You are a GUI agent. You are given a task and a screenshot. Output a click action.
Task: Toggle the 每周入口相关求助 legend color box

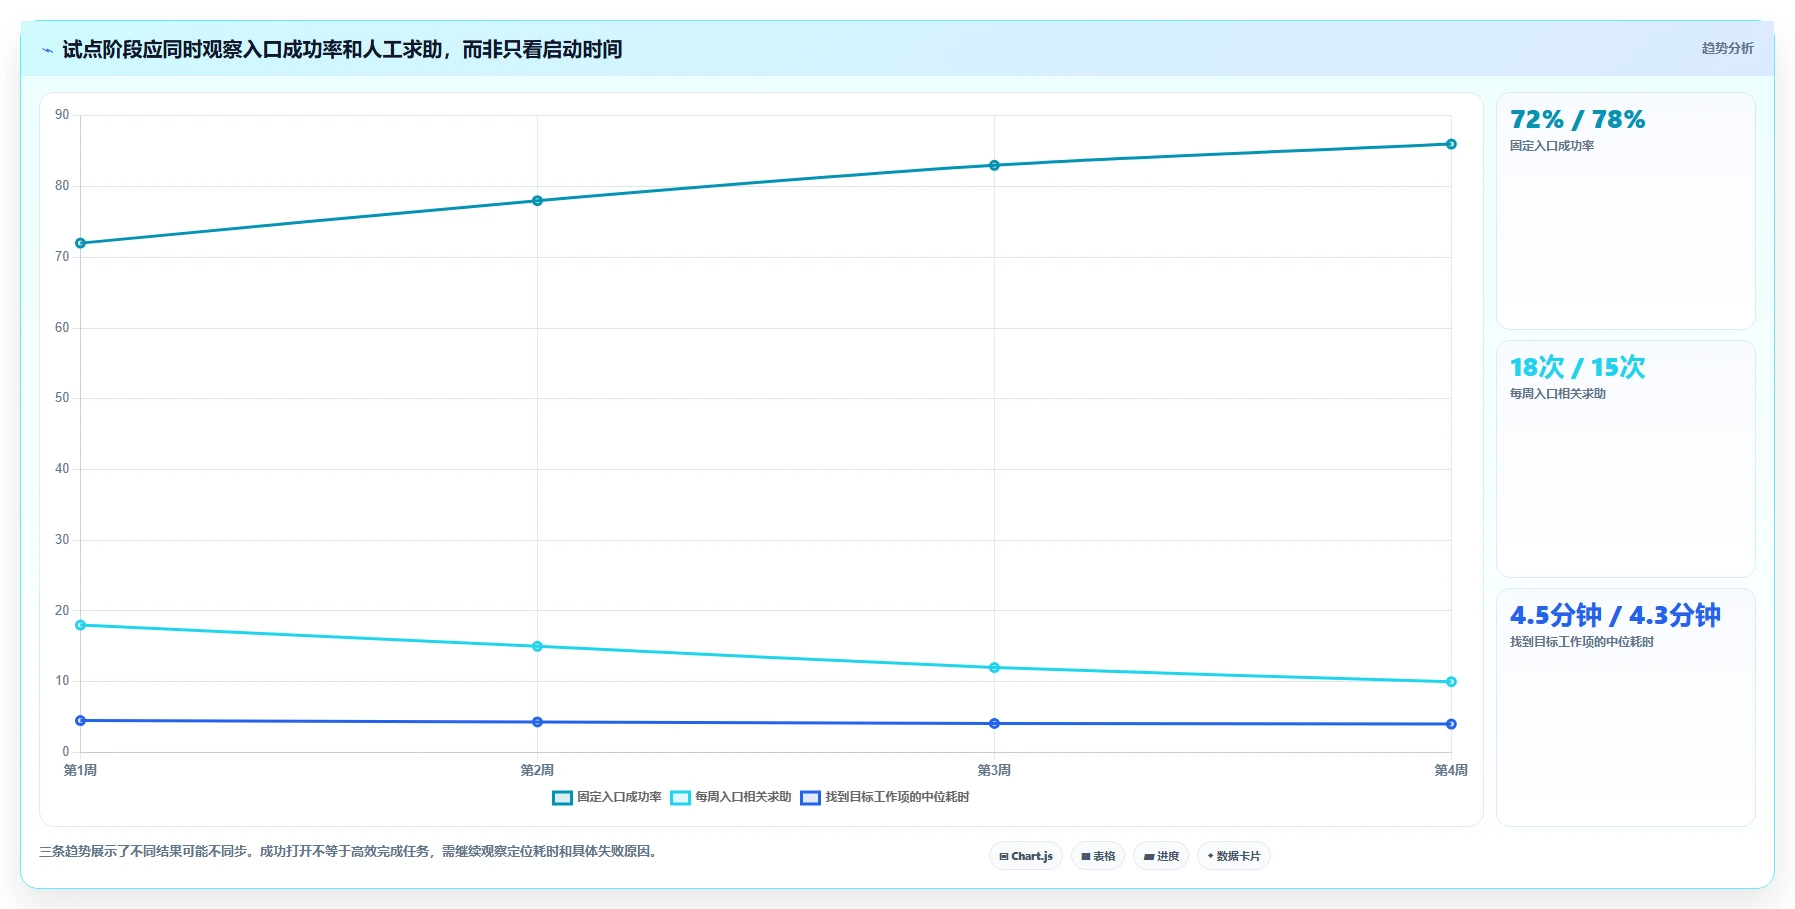(x=680, y=798)
